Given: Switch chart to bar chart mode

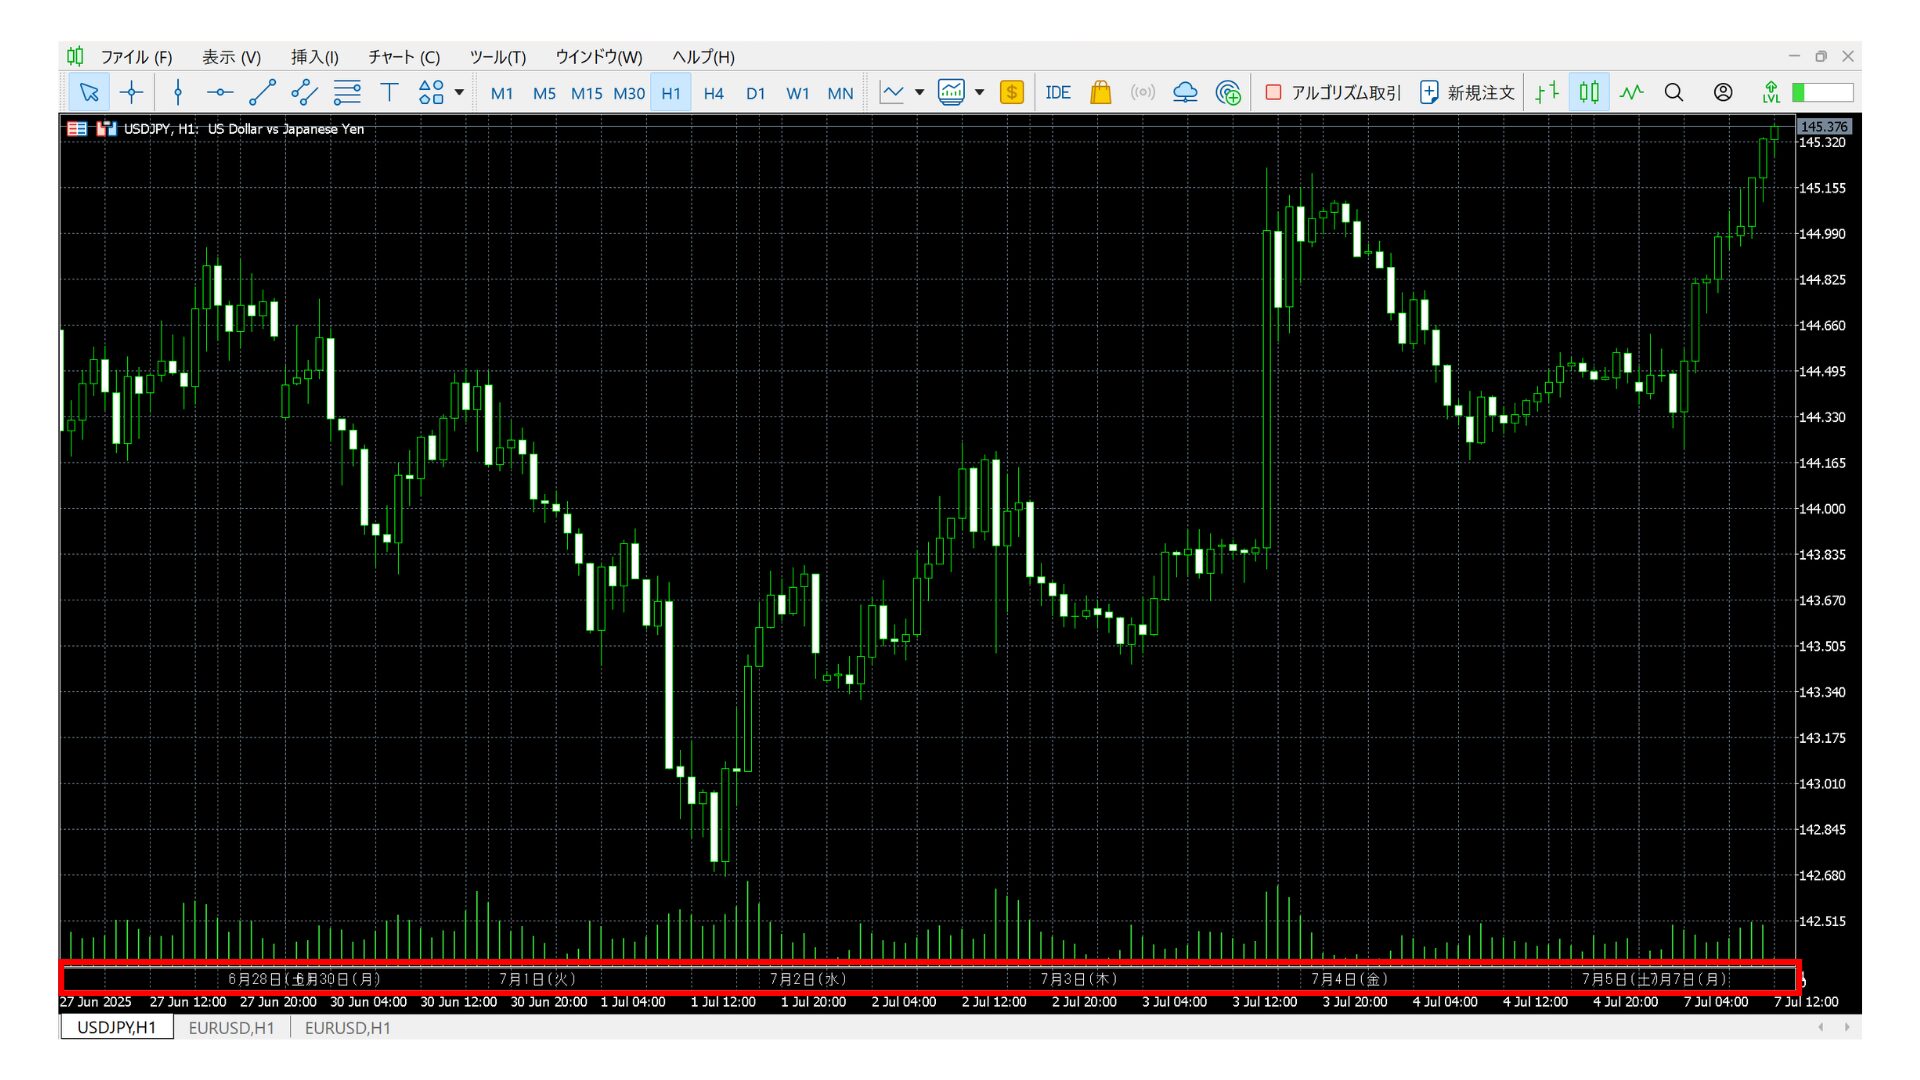Looking at the screenshot, I should click(1547, 93).
